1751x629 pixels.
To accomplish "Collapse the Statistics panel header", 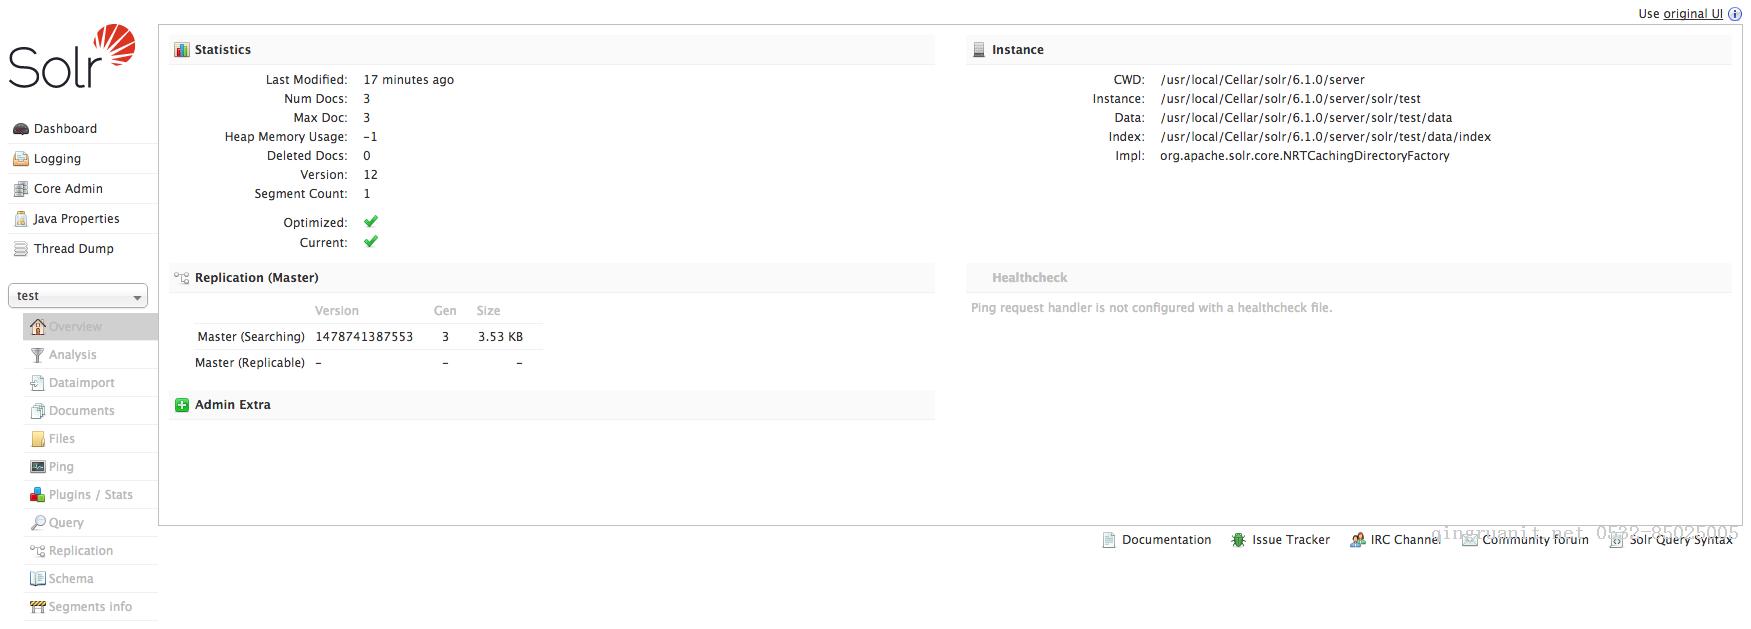I will pos(553,50).
